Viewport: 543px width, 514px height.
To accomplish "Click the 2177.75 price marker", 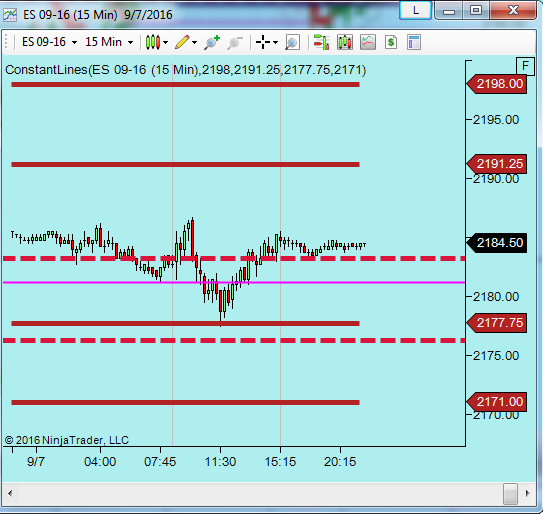I will pyautogui.click(x=497, y=323).
